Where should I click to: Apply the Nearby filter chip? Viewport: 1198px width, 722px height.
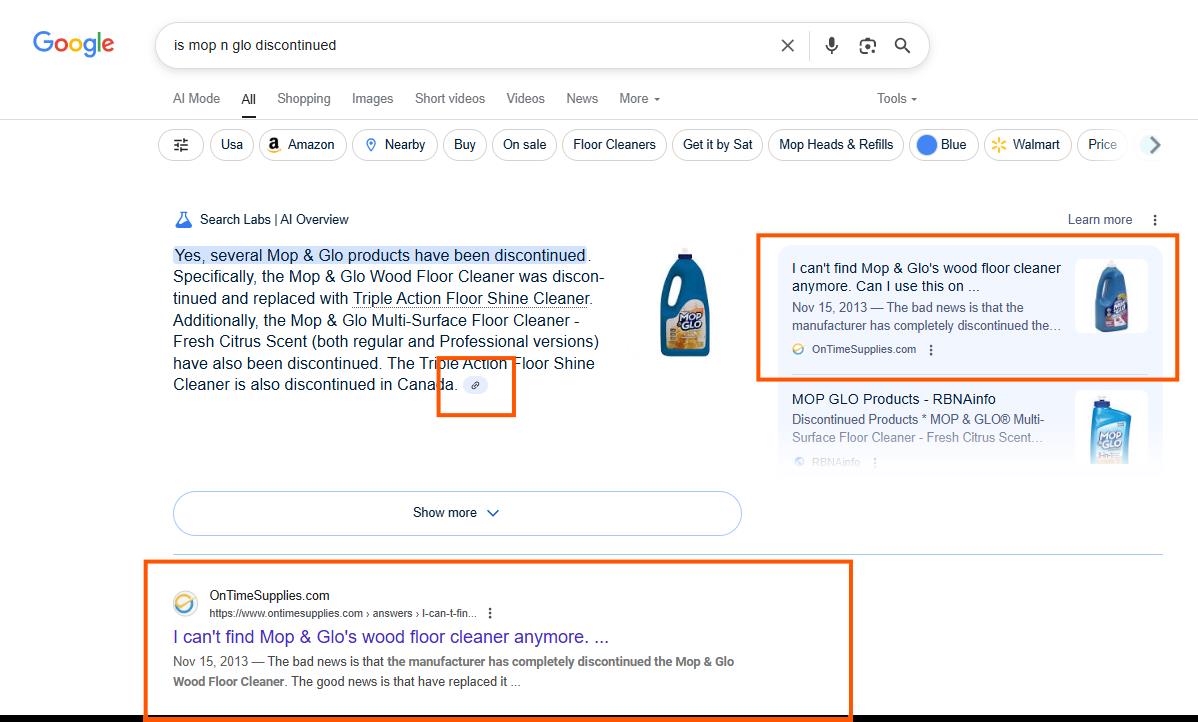coord(395,144)
